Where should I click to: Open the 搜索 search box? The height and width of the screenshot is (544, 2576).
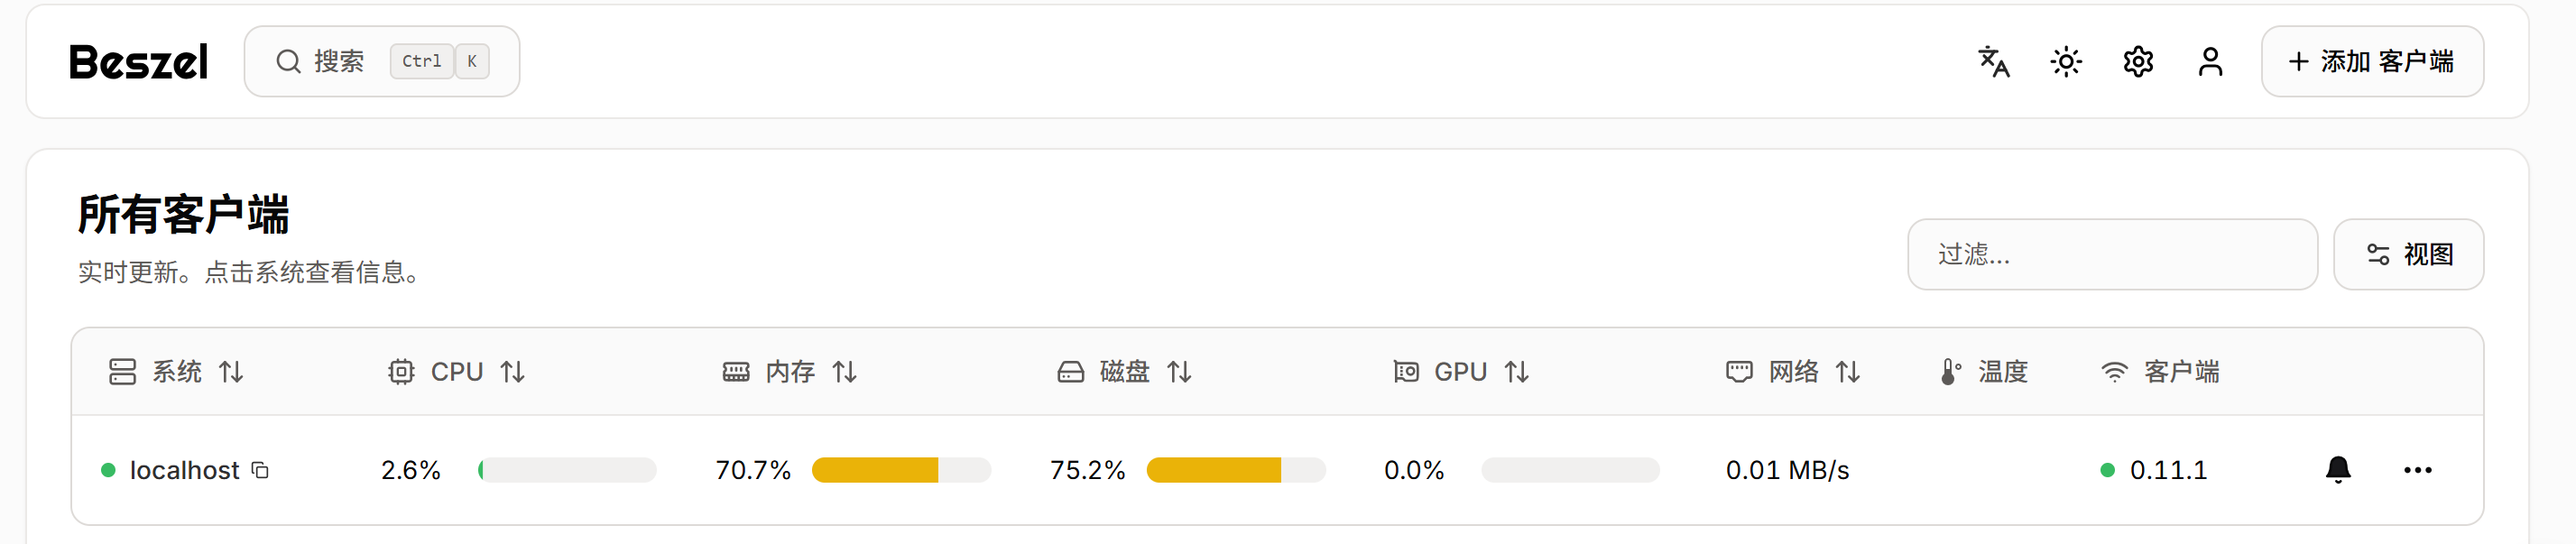[382, 62]
